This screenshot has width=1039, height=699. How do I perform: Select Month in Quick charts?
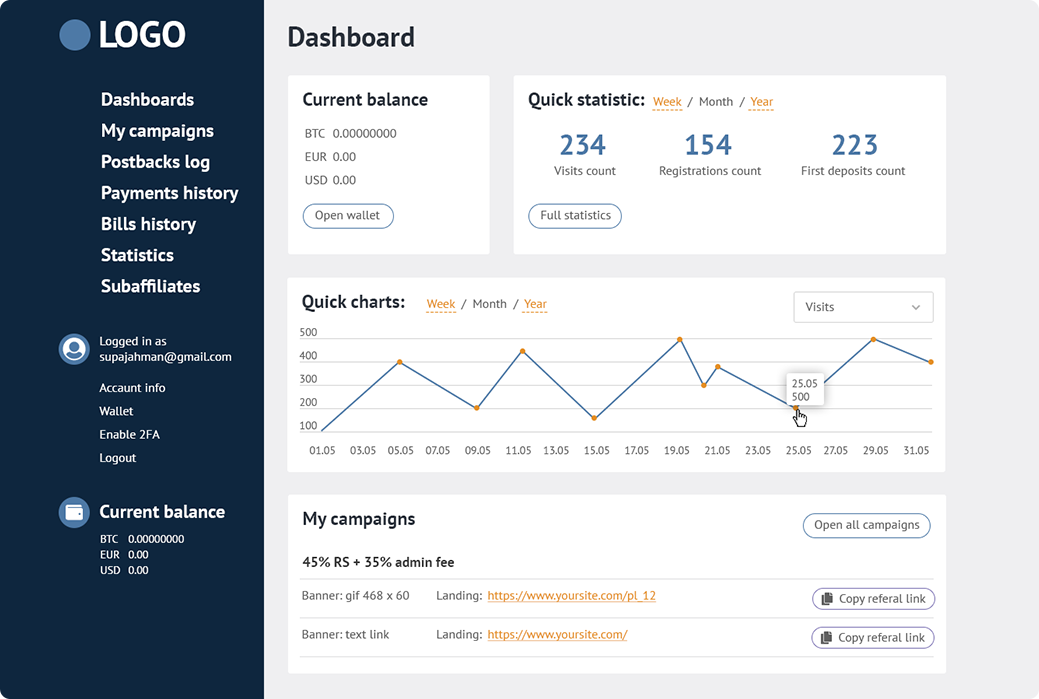pyautogui.click(x=489, y=304)
